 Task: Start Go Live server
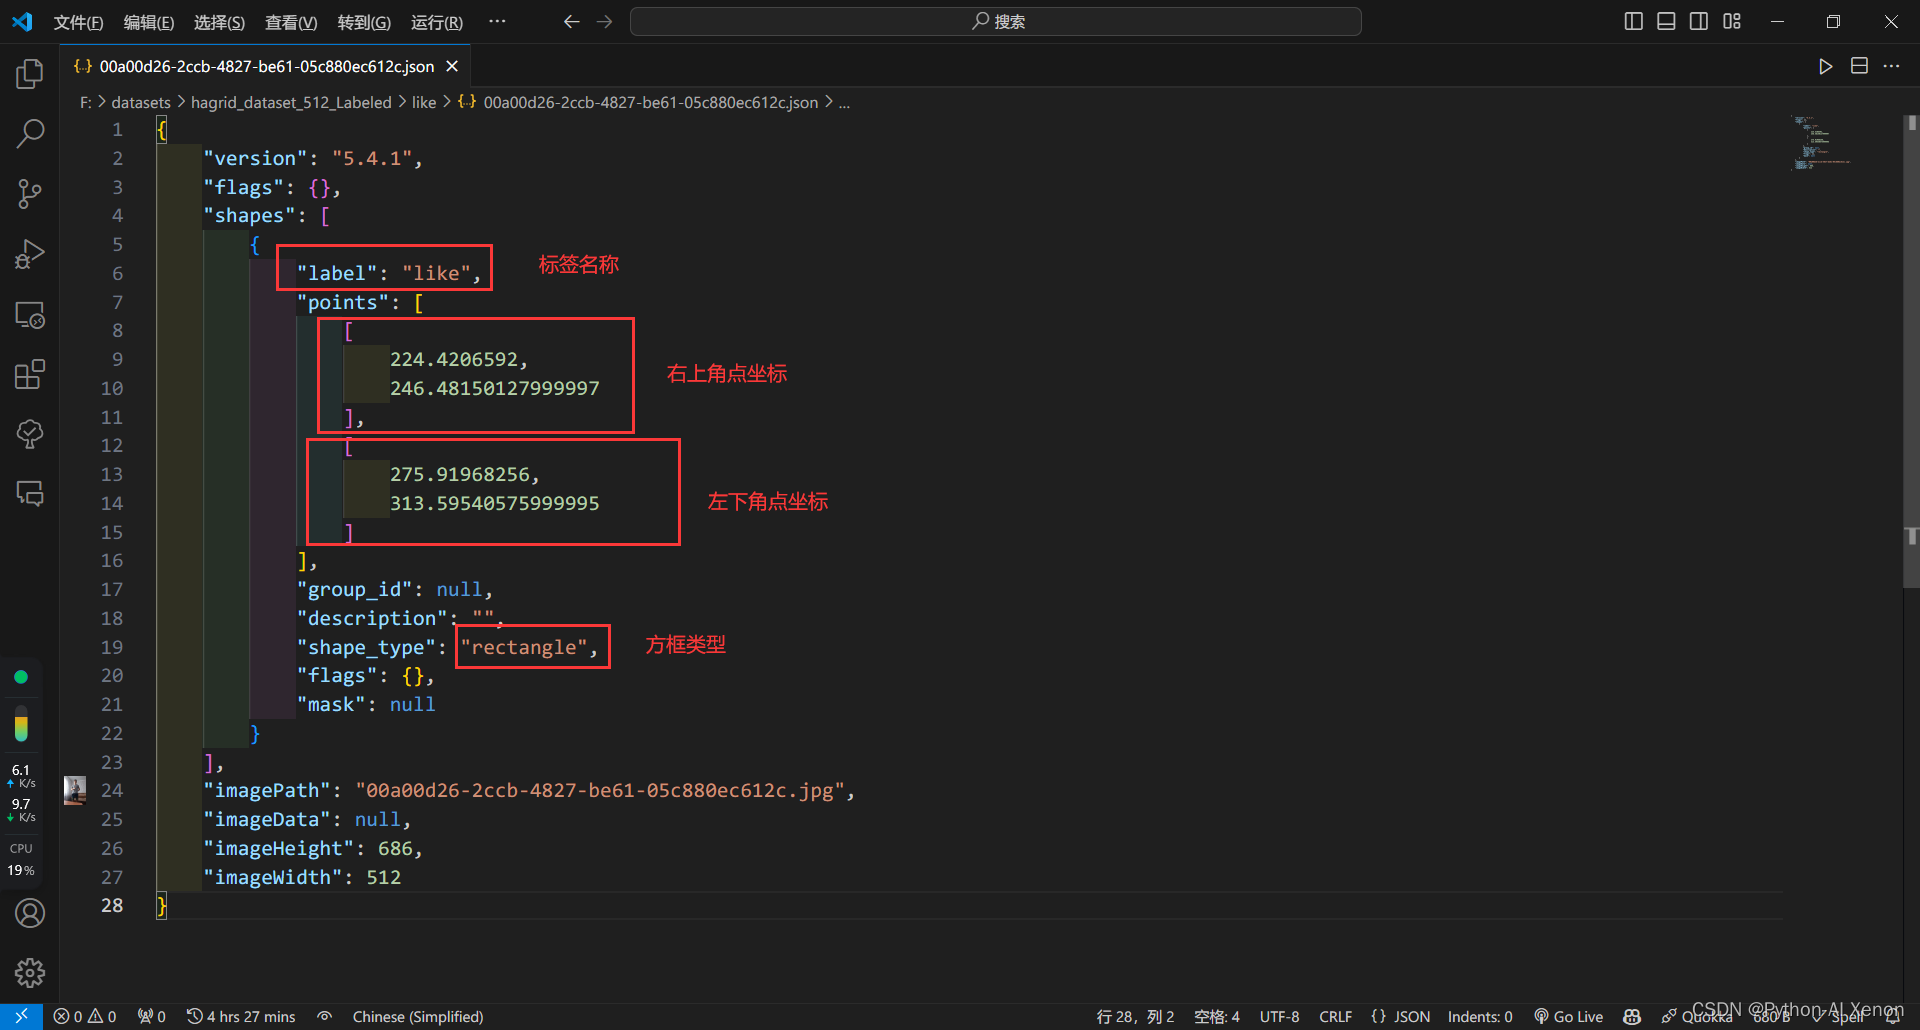(x=1569, y=1016)
